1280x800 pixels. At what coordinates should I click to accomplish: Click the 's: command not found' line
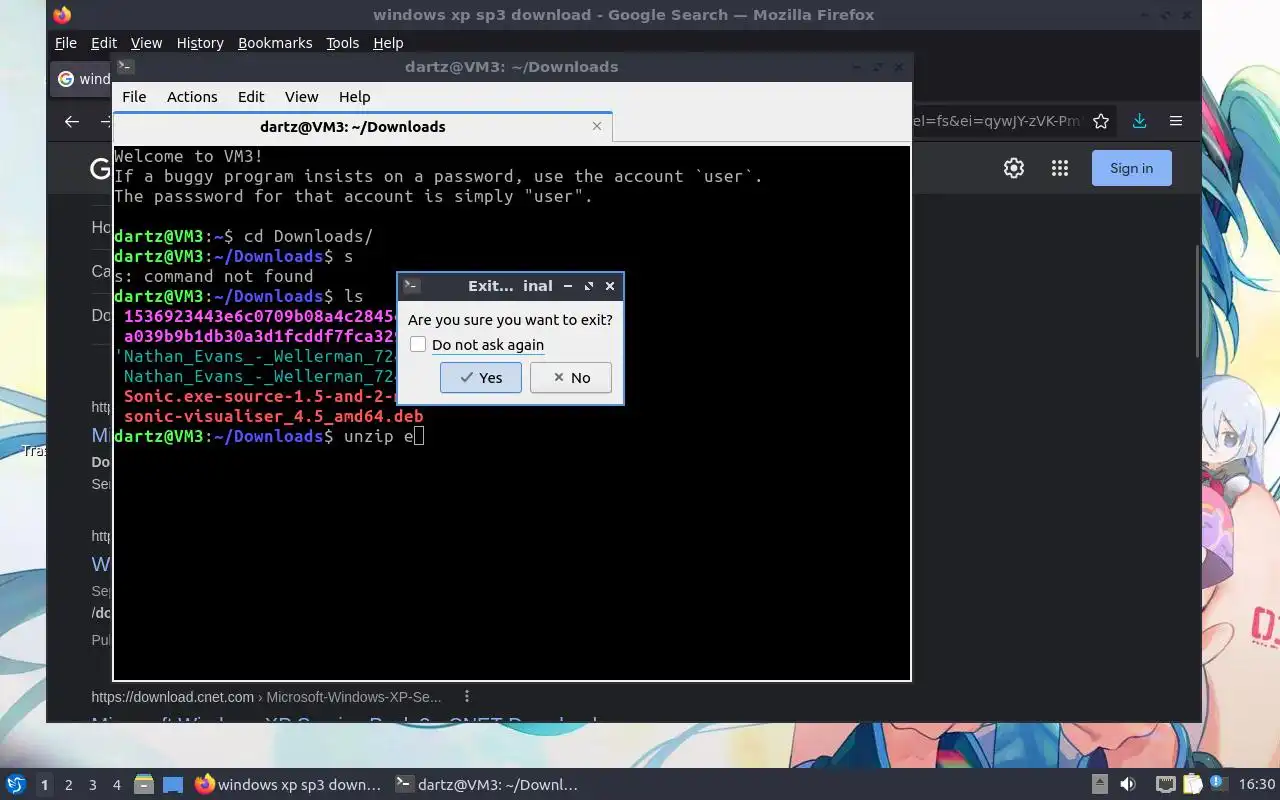pos(214,276)
